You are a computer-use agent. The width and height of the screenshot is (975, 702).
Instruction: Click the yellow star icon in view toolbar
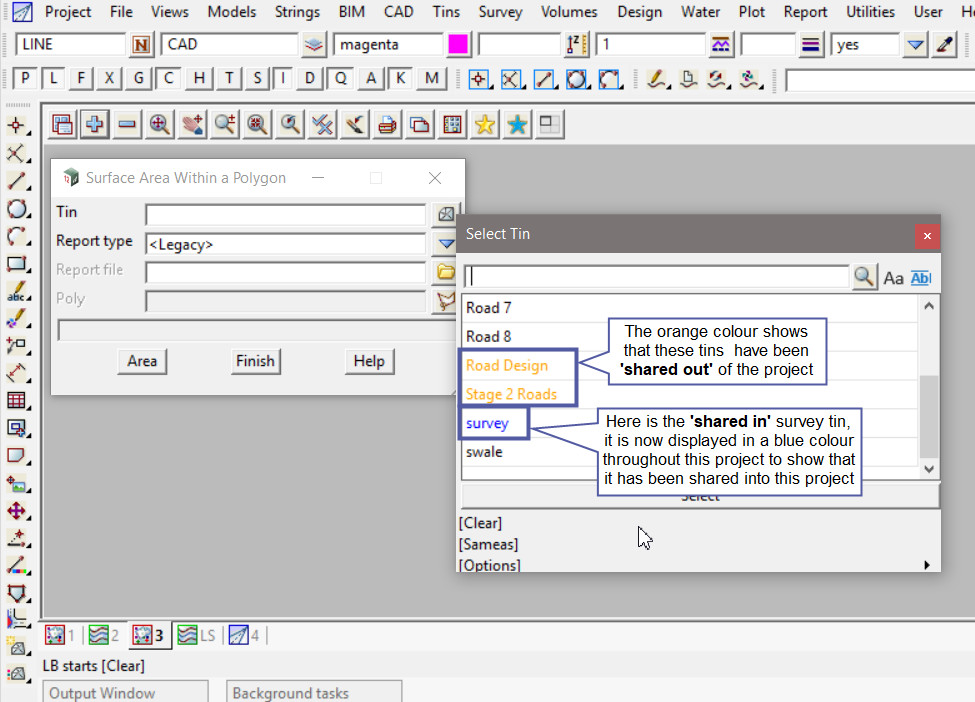(485, 124)
